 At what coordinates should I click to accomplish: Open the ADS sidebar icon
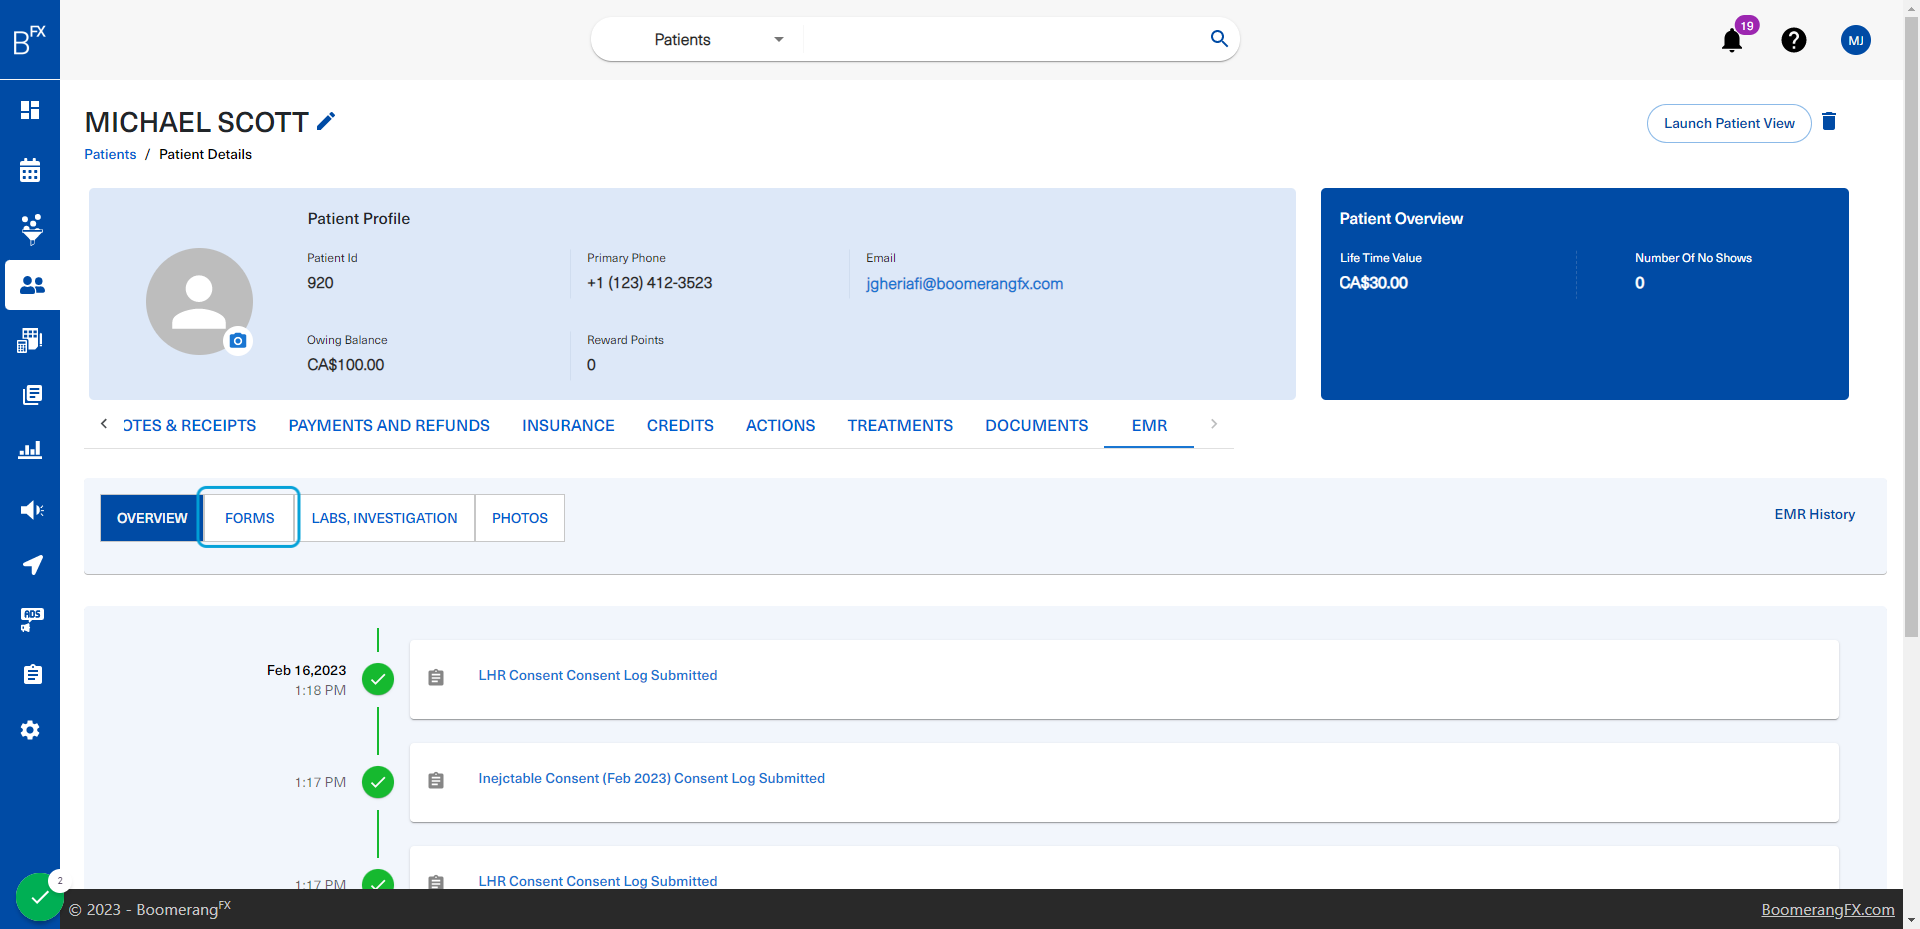[x=32, y=620]
